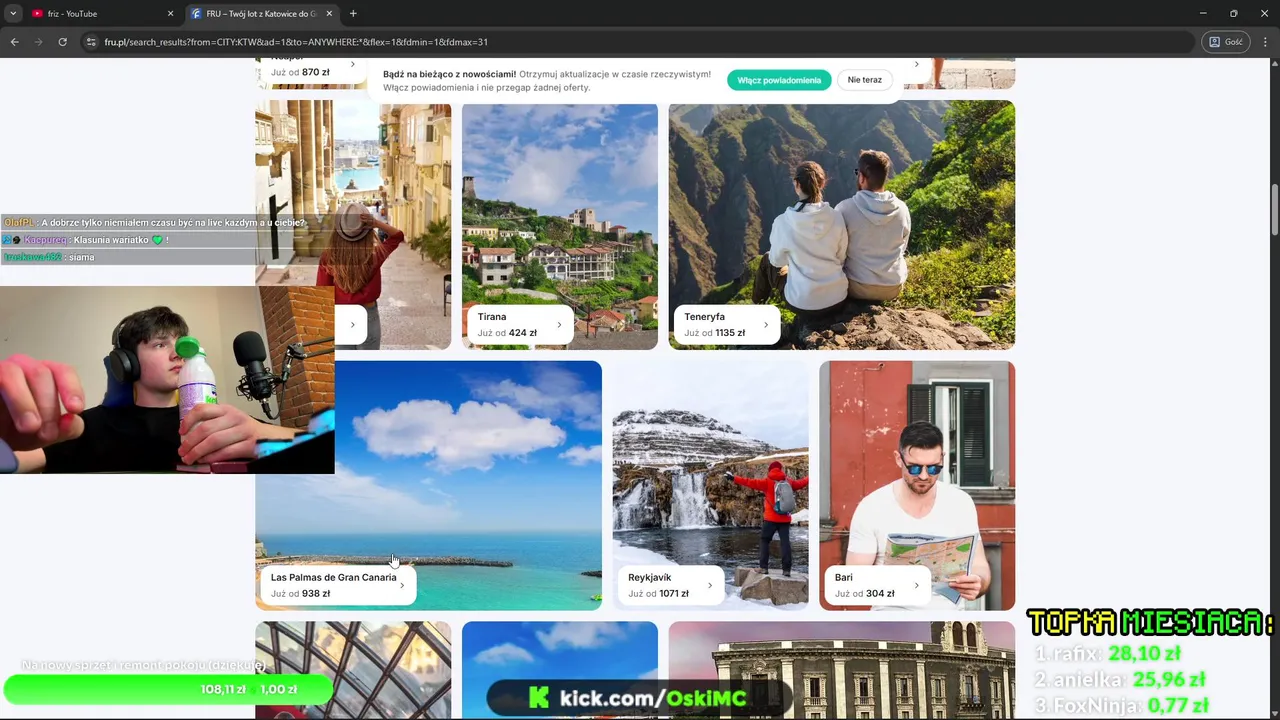This screenshot has height=720, width=1280.
Task: View site information for fru.pl
Action: tap(91, 42)
